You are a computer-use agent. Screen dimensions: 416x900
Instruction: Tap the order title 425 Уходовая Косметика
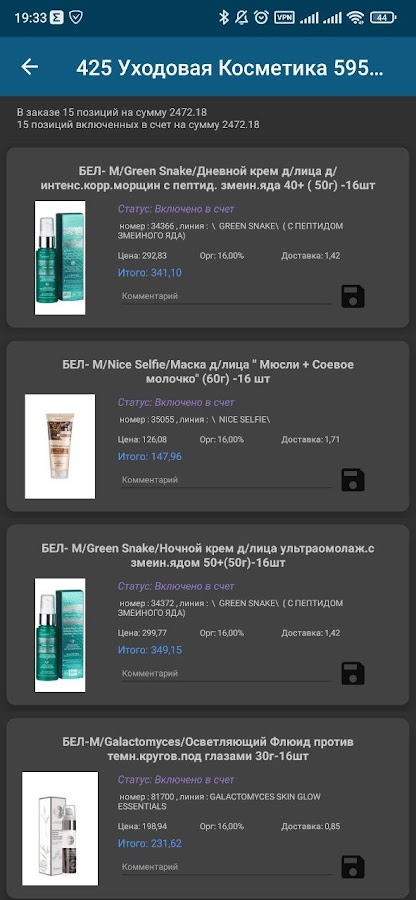pos(230,68)
